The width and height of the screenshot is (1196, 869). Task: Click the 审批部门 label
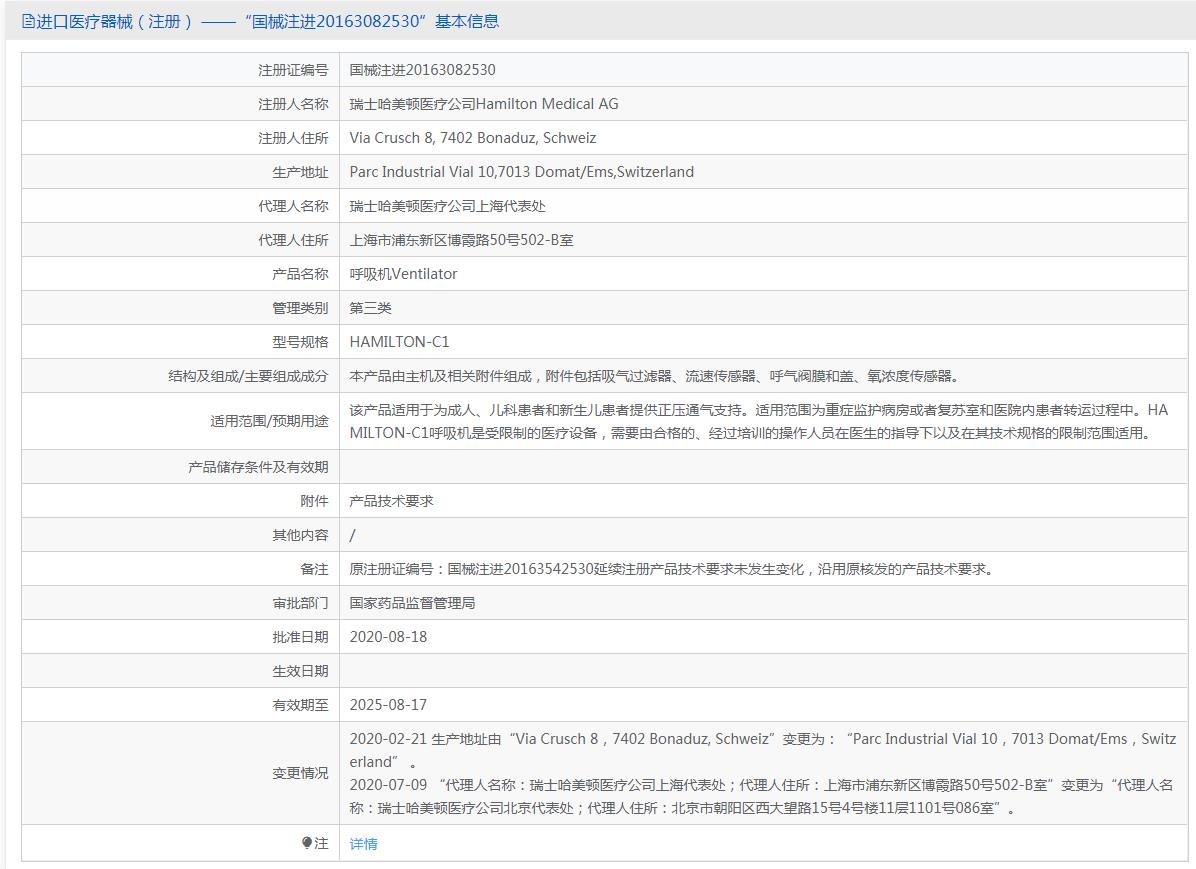[300, 603]
